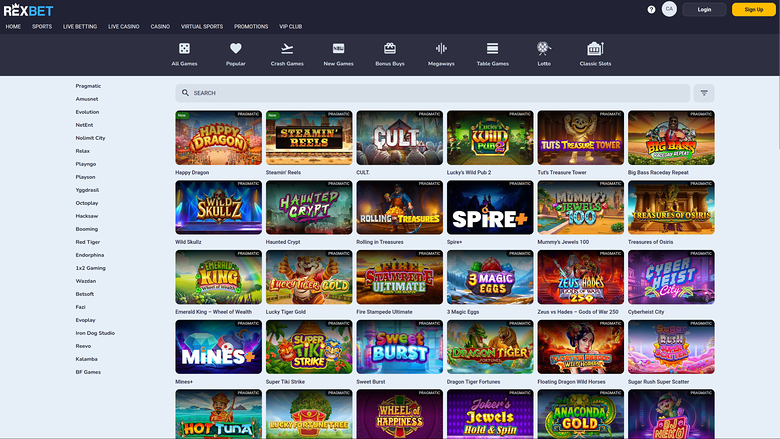Open the All Games category icon
Image resolution: width=780 pixels, height=439 pixels.
tap(184, 49)
